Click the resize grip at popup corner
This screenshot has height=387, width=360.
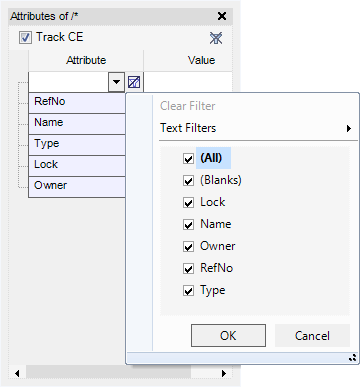[353, 358]
